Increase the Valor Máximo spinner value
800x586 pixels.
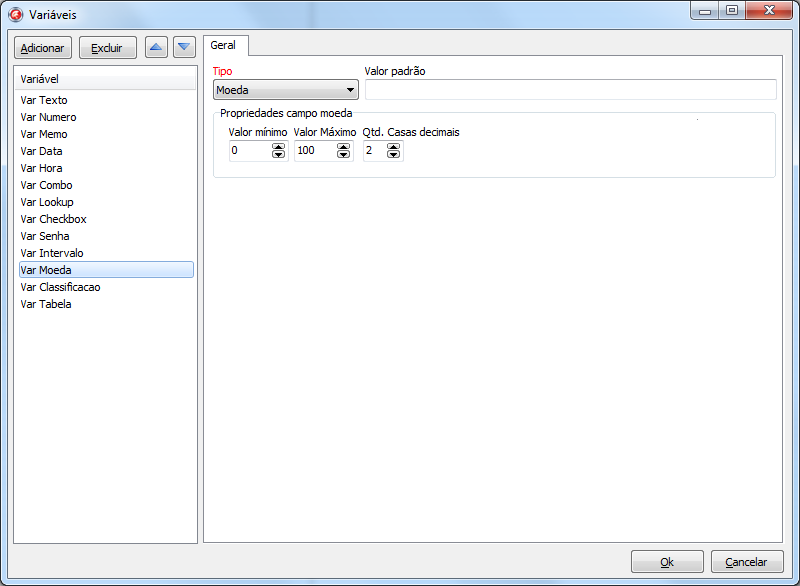tap(344, 146)
